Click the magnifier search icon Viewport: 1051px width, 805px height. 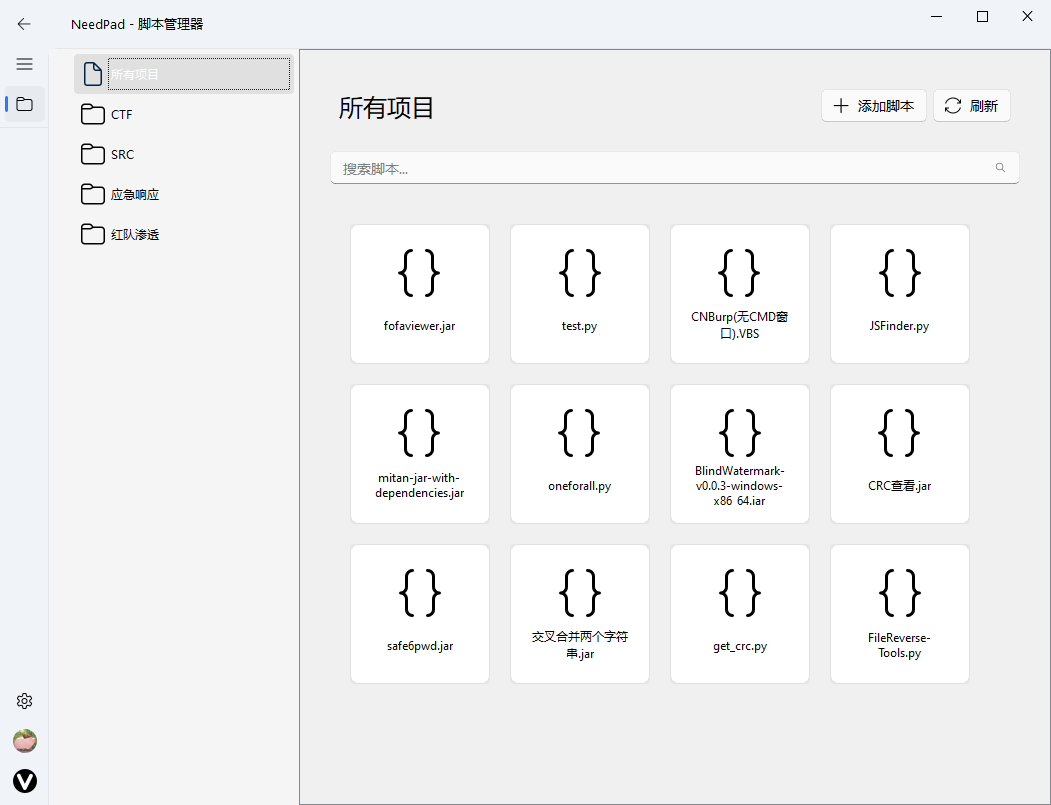tap(1000, 168)
